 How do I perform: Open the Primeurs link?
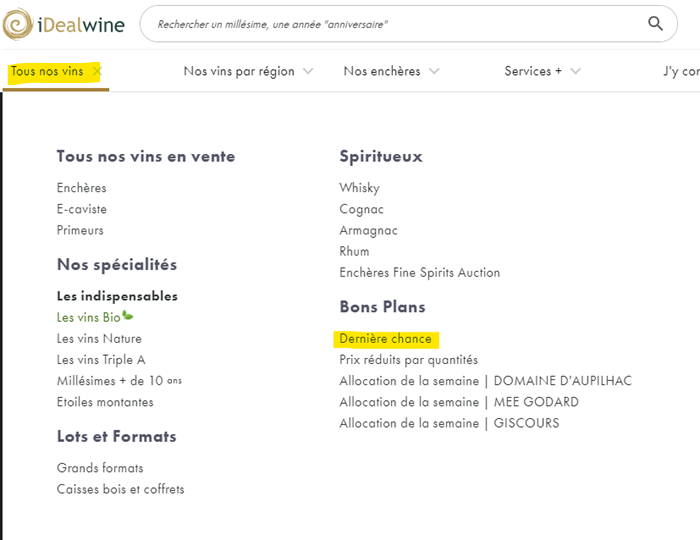(80, 230)
